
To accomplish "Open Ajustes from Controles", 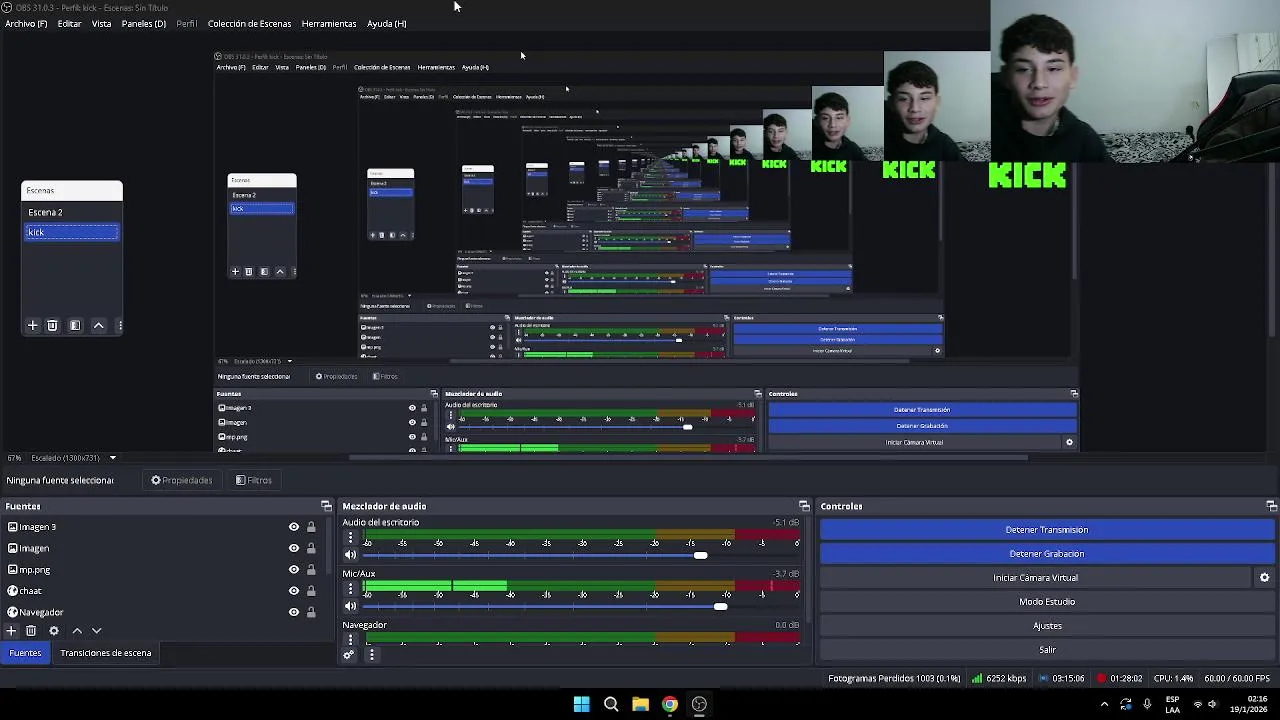I will [x=1047, y=626].
